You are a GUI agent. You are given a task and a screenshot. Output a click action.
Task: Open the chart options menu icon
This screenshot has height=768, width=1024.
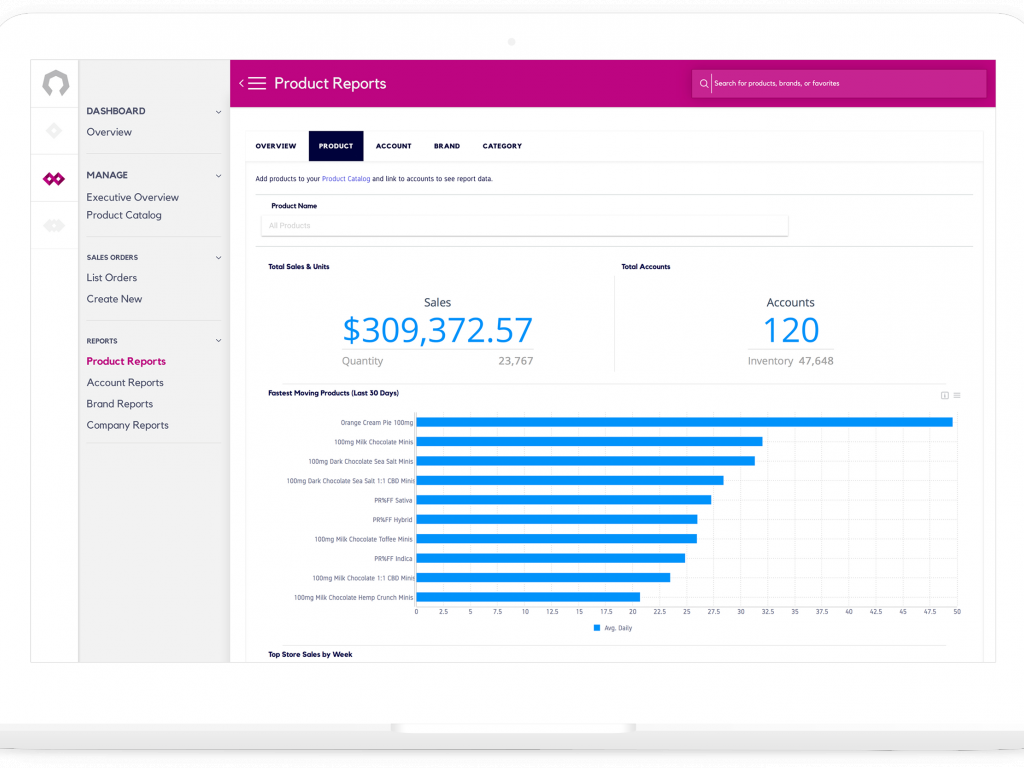tap(957, 395)
